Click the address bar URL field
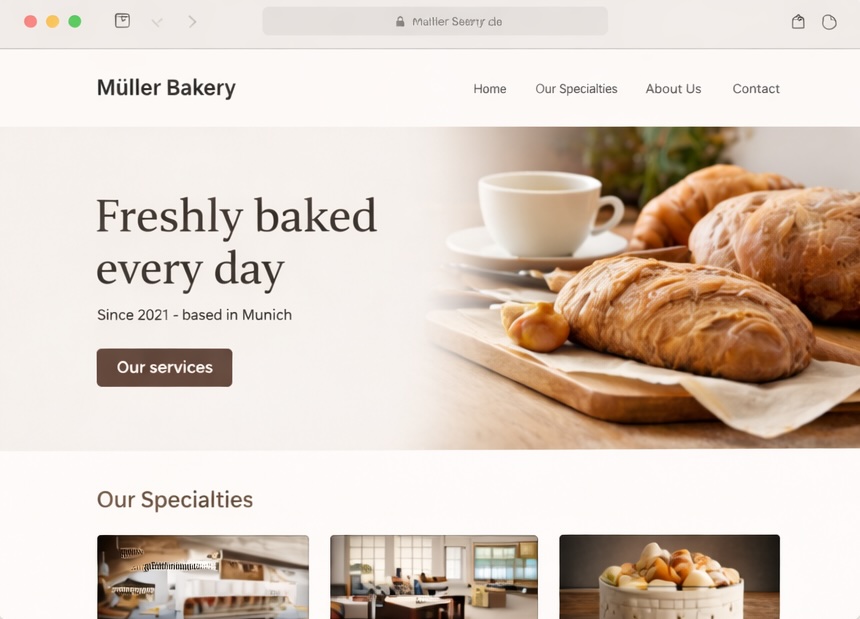This screenshot has width=860, height=619. (435, 21)
